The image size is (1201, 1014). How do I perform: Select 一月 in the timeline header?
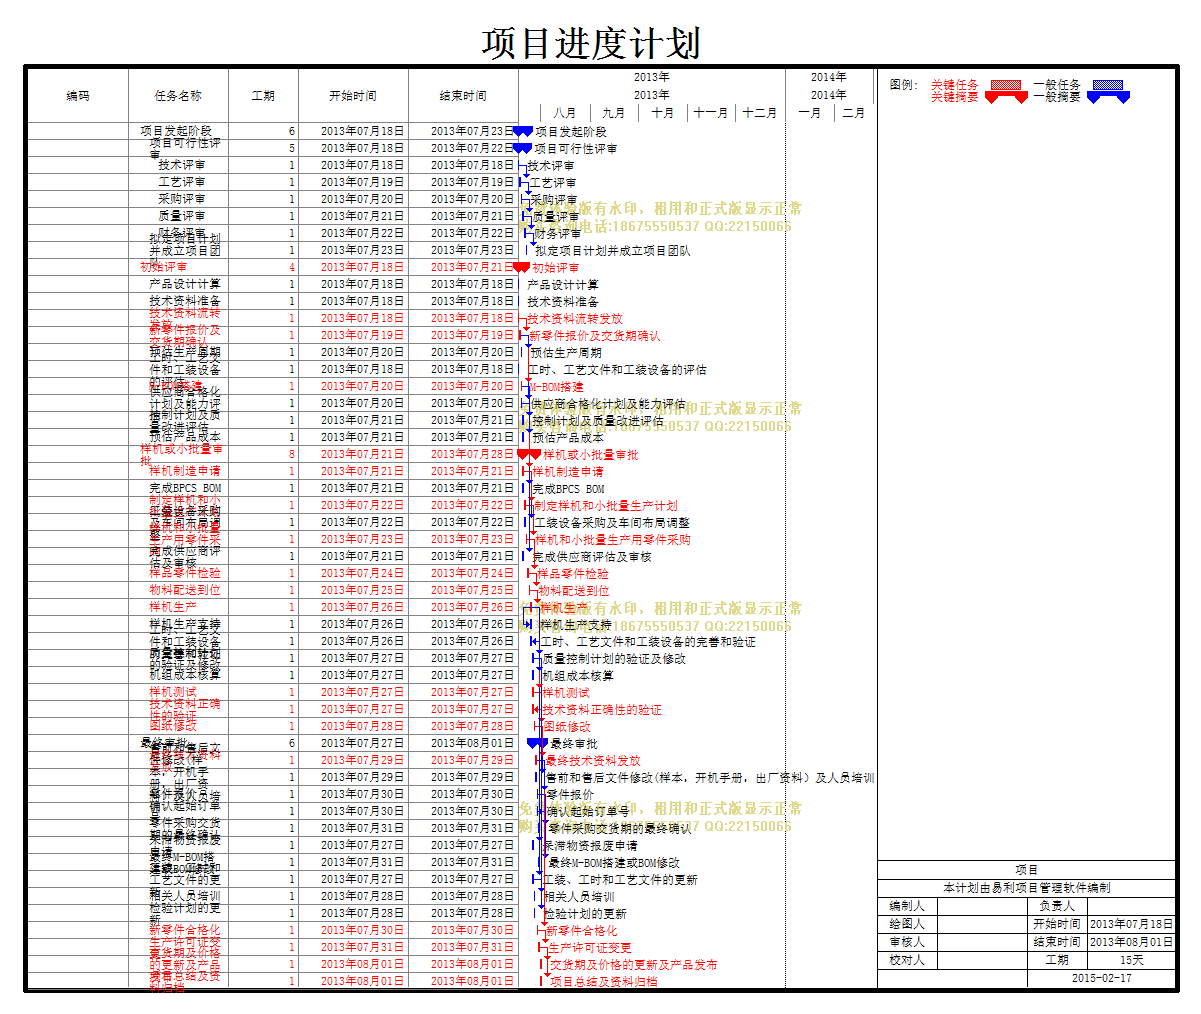pos(810,113)
